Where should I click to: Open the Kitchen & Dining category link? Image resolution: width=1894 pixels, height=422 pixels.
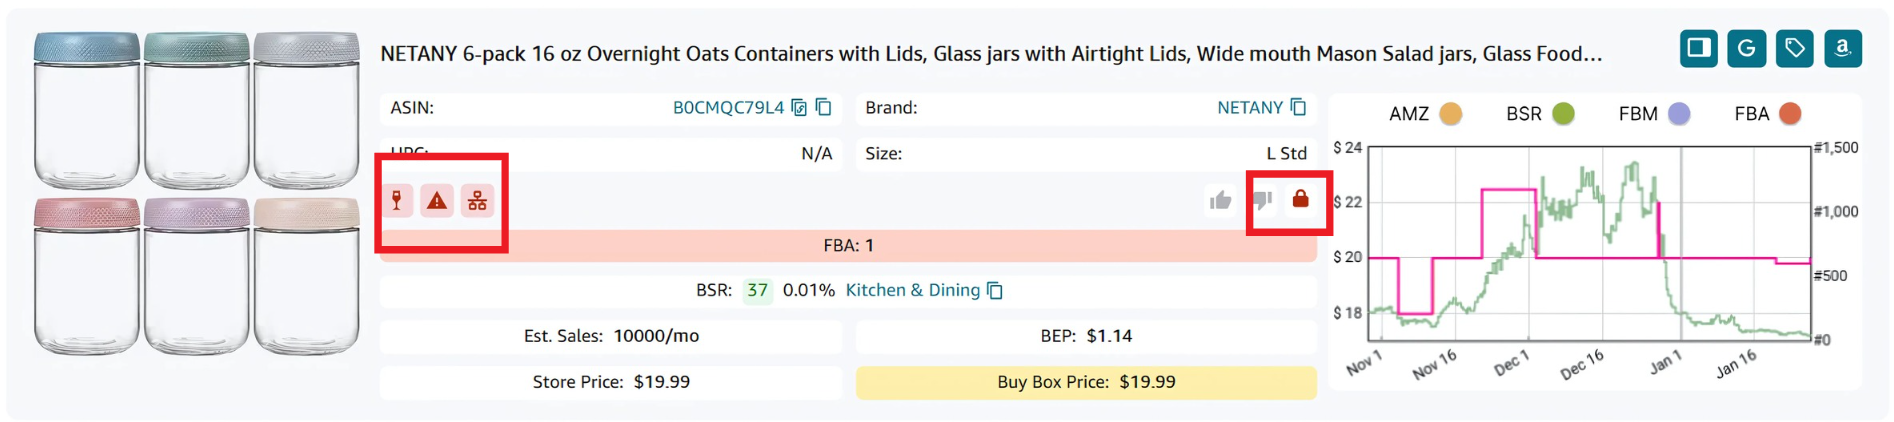[912, 291]
